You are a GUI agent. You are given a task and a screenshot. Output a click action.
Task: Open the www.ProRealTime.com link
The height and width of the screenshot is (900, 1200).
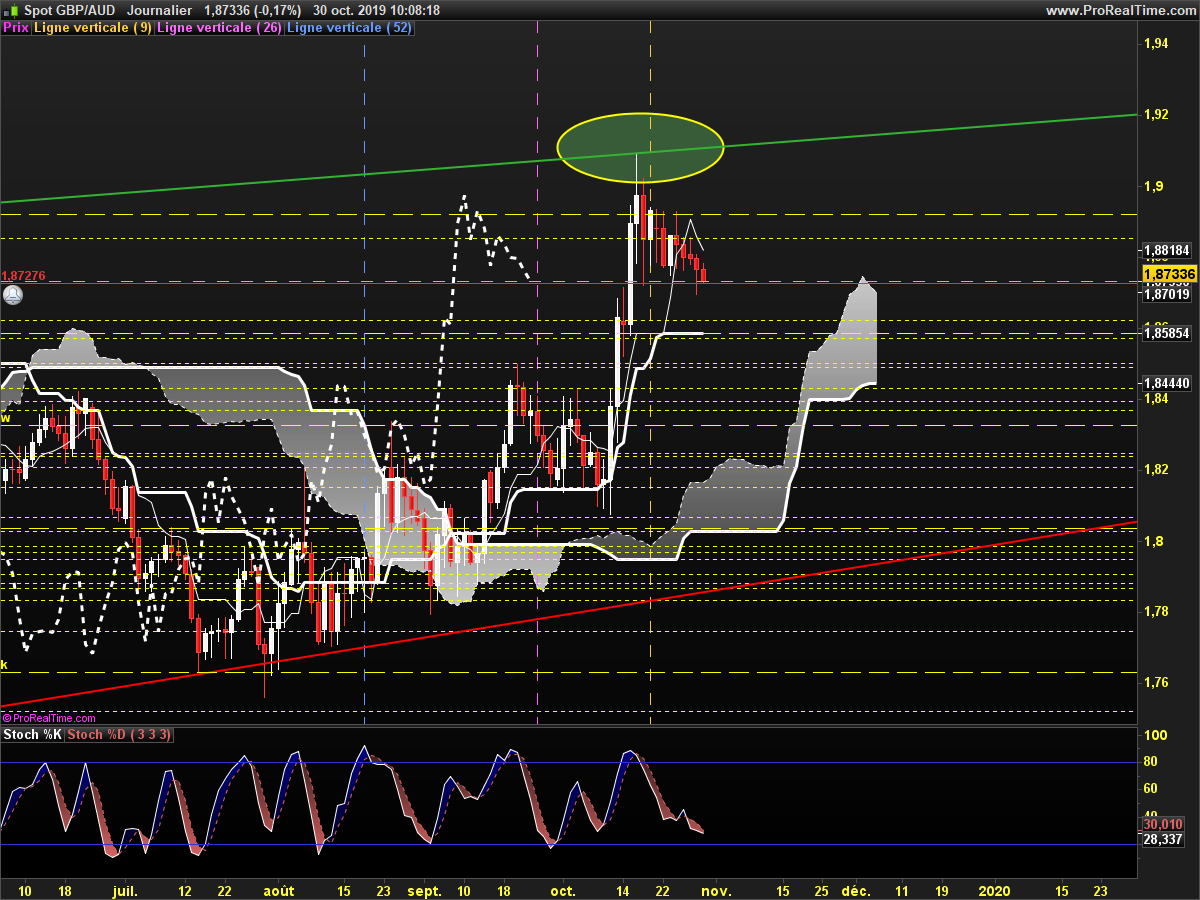(x=1120, y=10)
